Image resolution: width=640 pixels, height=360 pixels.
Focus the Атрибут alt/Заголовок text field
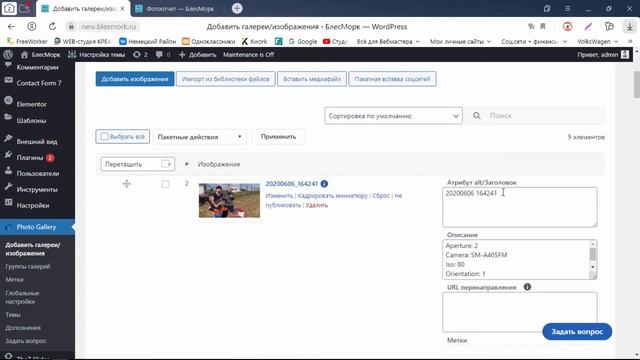tap(520, 207)
